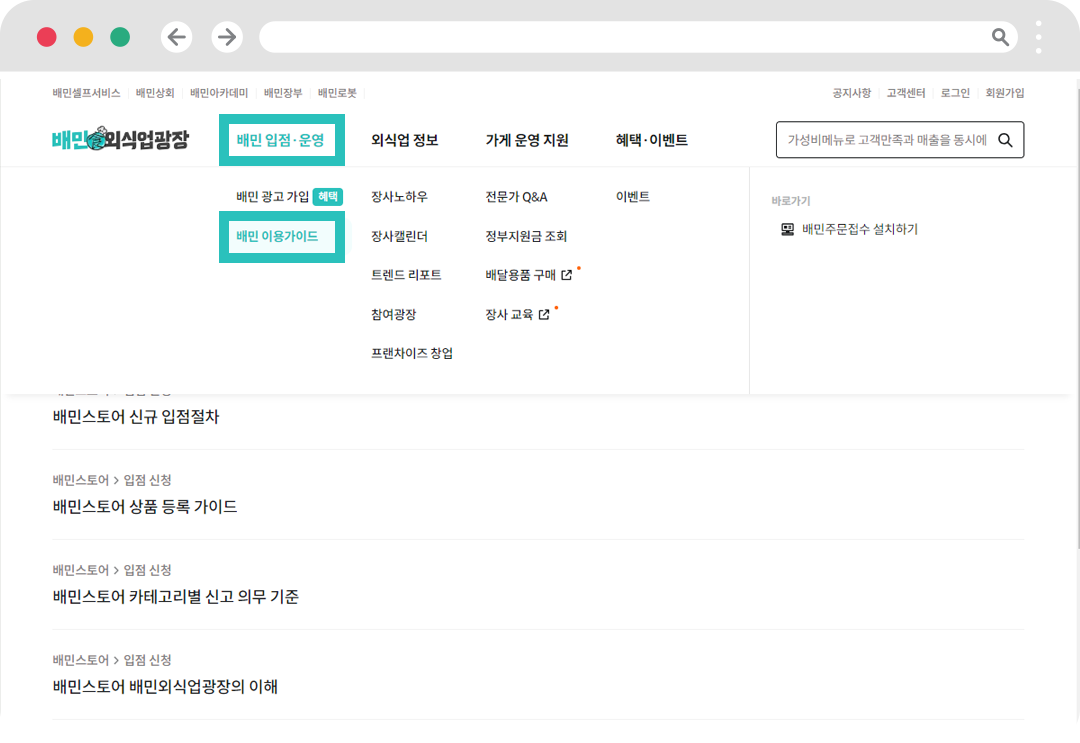This screenshot has width=1080, height=743.
Task: Open the 배민 입점·운영 menu
Action: pyautogui.click(x=281, y=140)
